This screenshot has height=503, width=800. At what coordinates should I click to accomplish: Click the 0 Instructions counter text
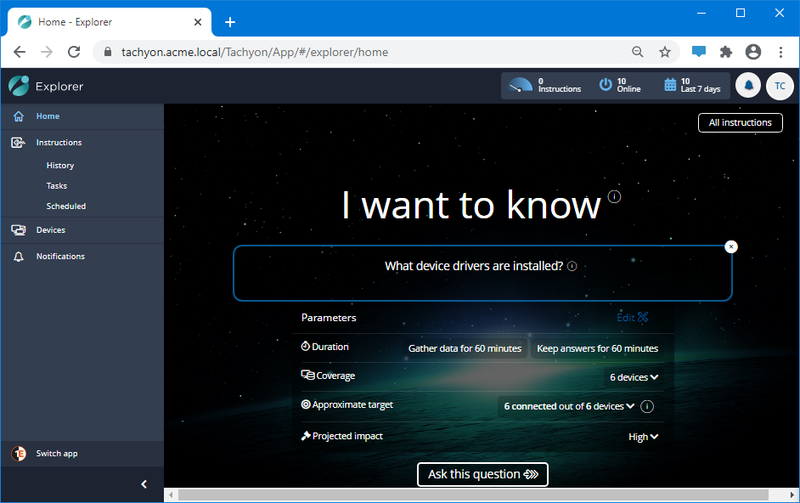coord(559,85)
